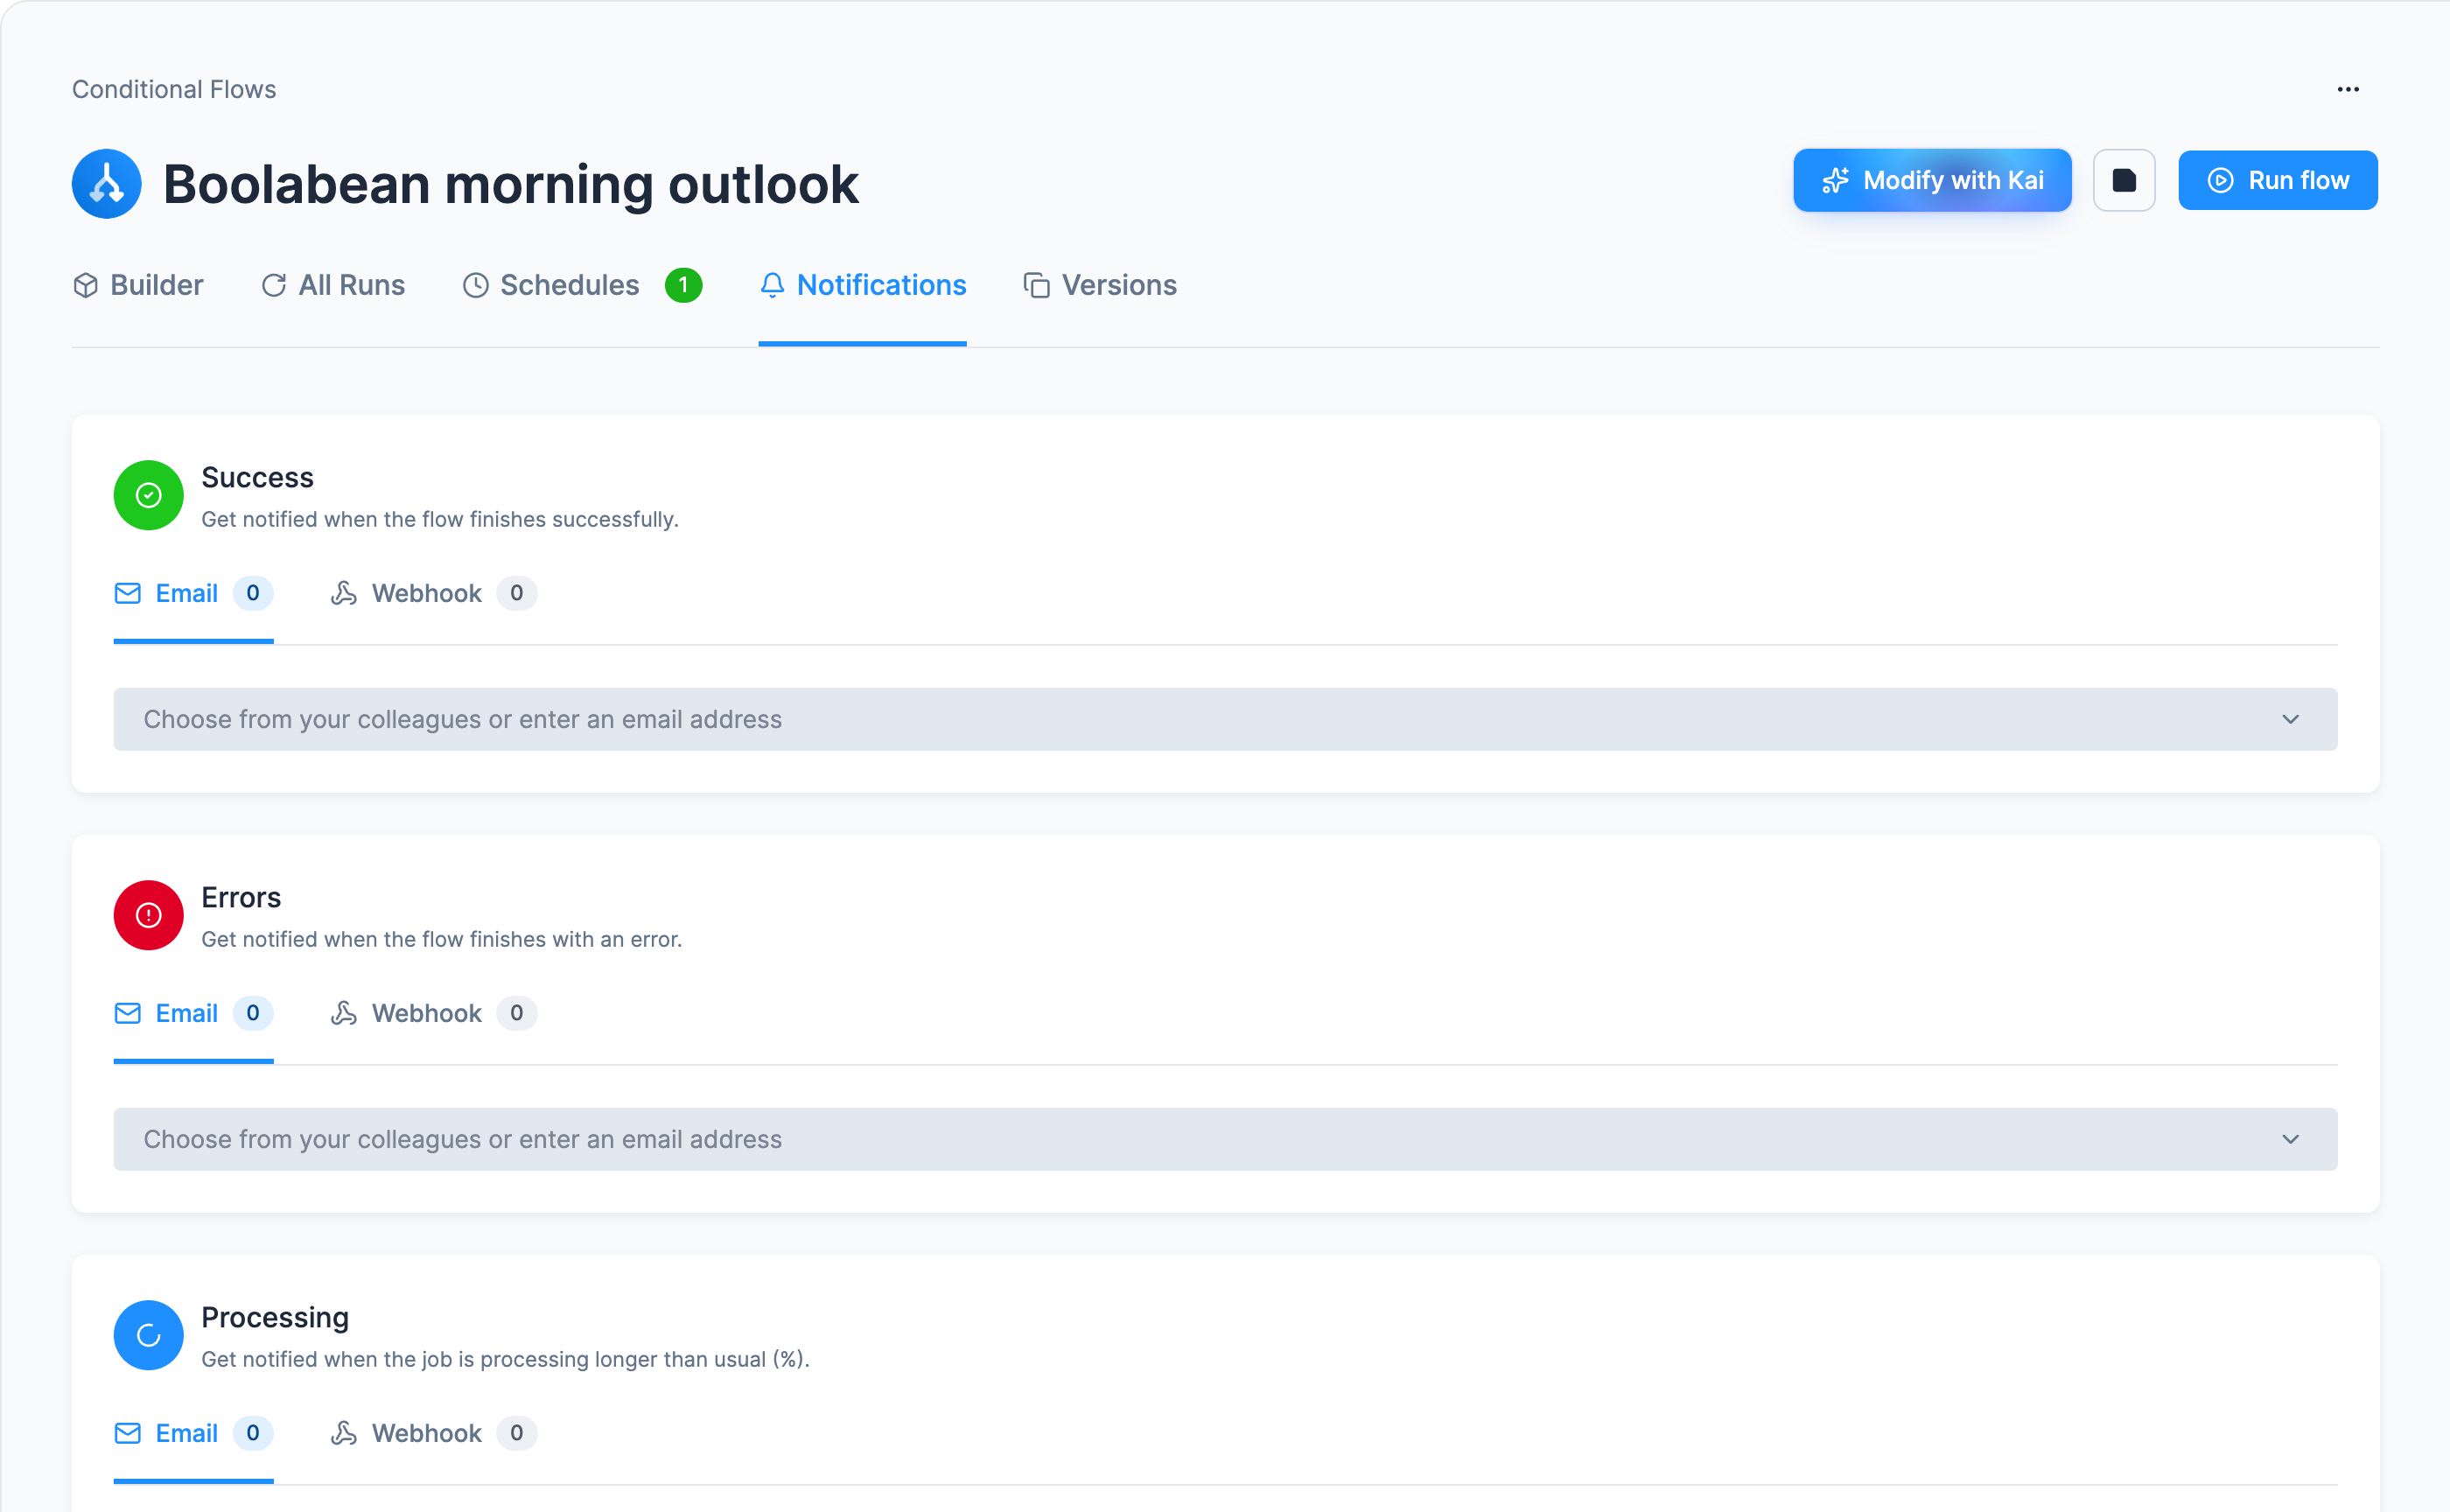
Task: Switch to Webhook tab under Errors
Action: point(434,1013)
